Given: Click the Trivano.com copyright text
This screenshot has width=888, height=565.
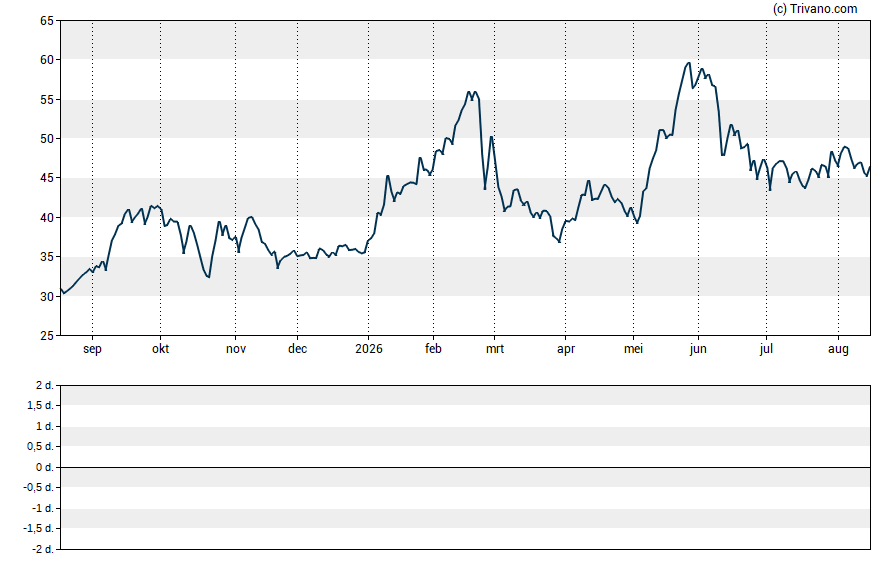Looking at the screenshot, I should (x=815, y=8).
